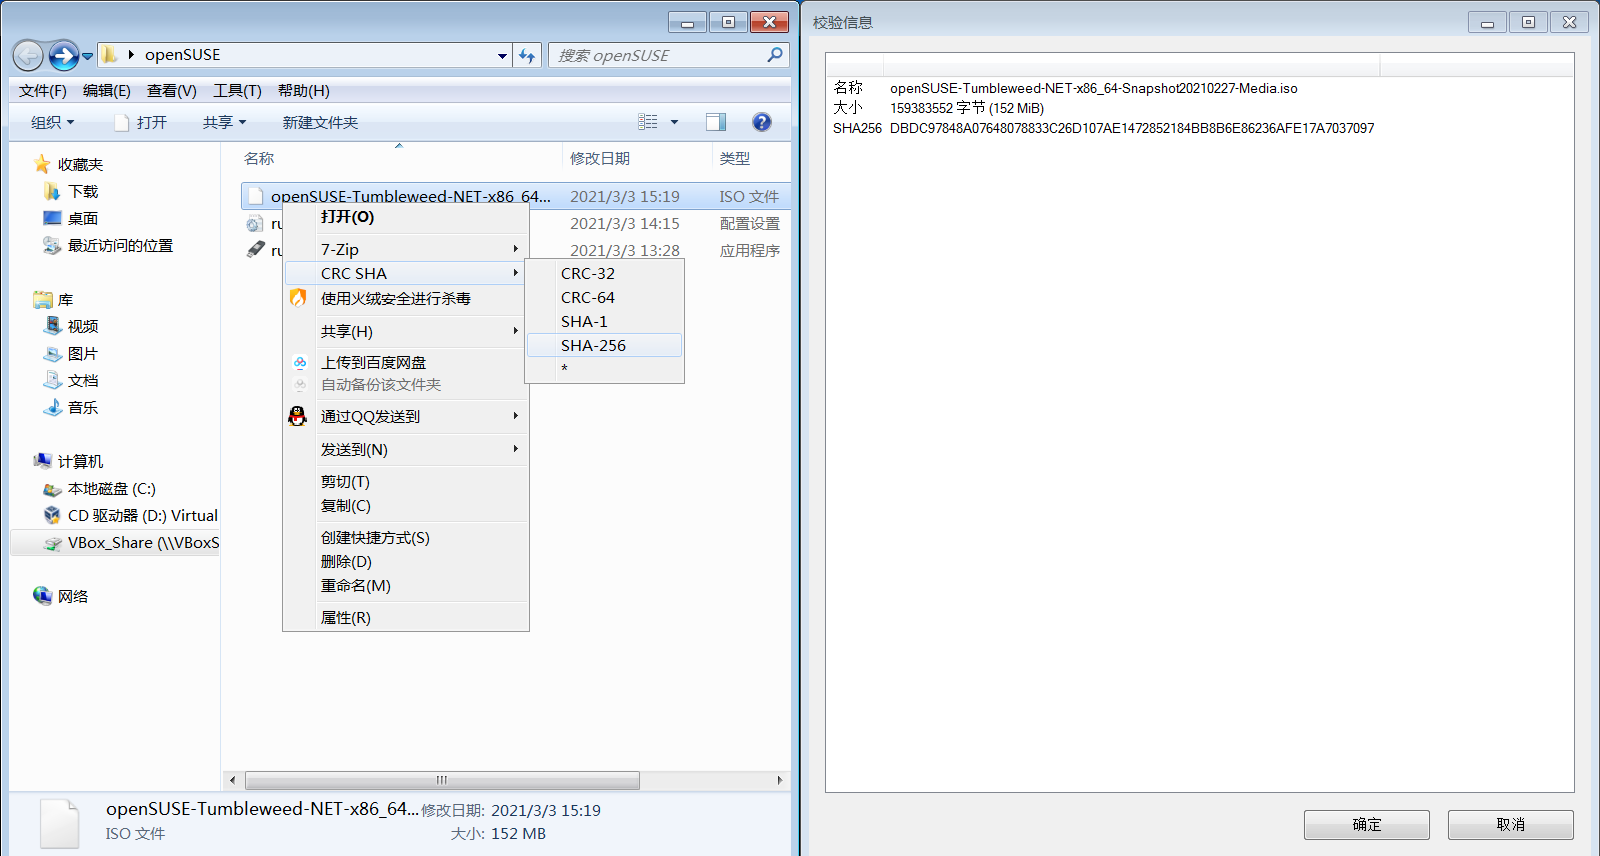Click the QQ penguin icon in context menu
Viewport: 1600px width, 856px height.
coord(298,416)
